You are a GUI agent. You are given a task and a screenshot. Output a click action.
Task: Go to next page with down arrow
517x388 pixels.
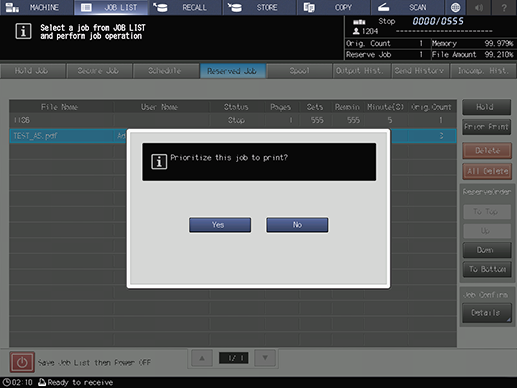pyautogui.click(x=265, y=358)
